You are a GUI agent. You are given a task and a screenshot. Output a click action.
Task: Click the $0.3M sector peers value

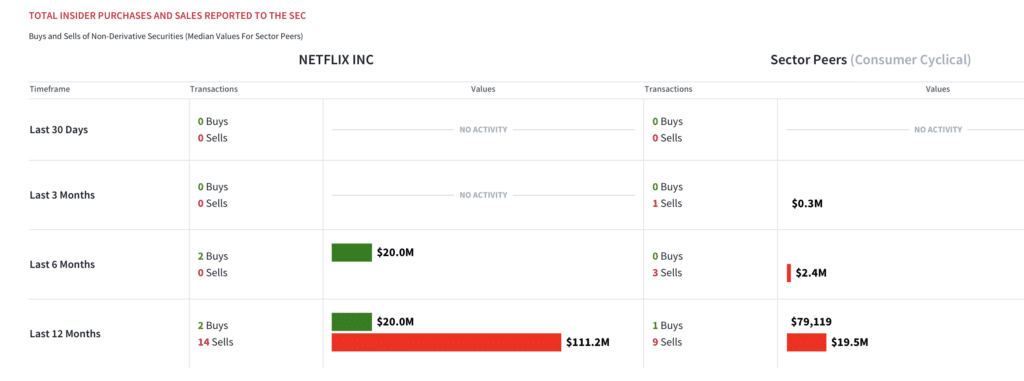pyautogui.click(x=807, y=204)
